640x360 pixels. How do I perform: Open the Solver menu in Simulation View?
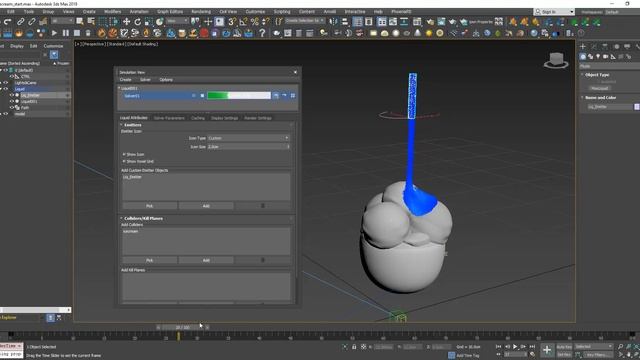[145, 80]
